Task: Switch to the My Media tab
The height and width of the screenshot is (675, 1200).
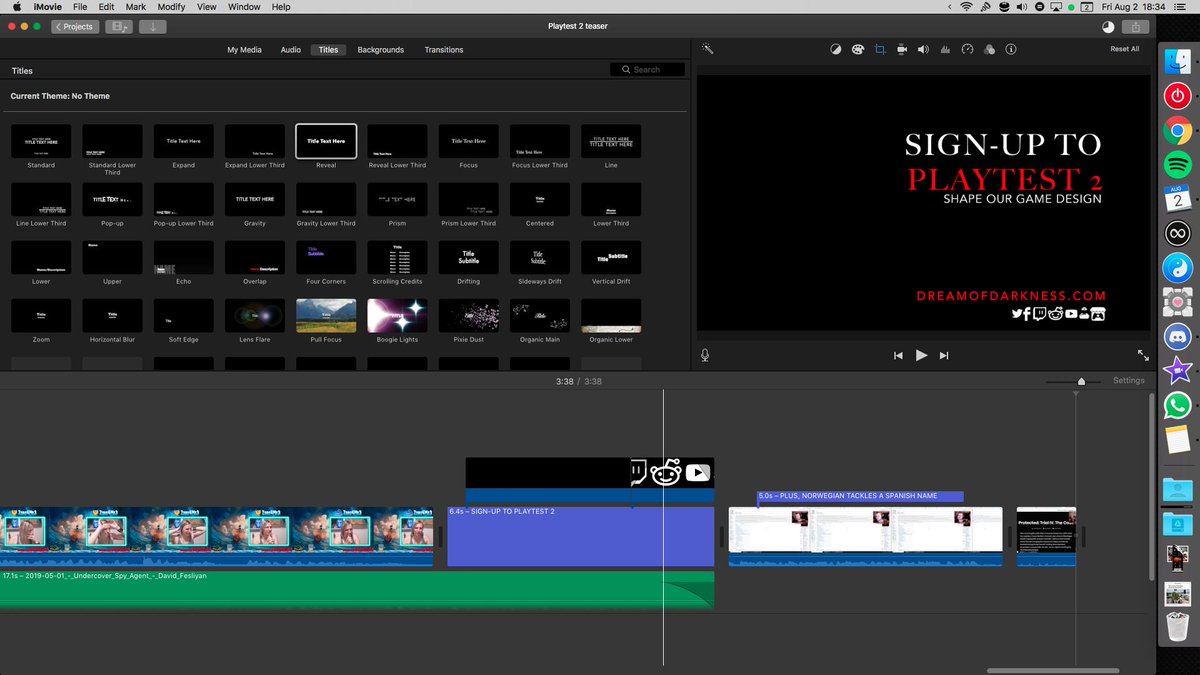Action: pyautogui.click(x=245, y=50)
